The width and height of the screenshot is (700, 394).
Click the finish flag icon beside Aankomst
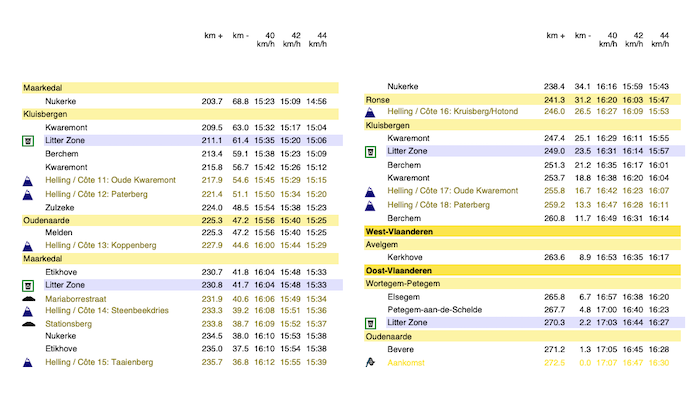click(370, 362)
